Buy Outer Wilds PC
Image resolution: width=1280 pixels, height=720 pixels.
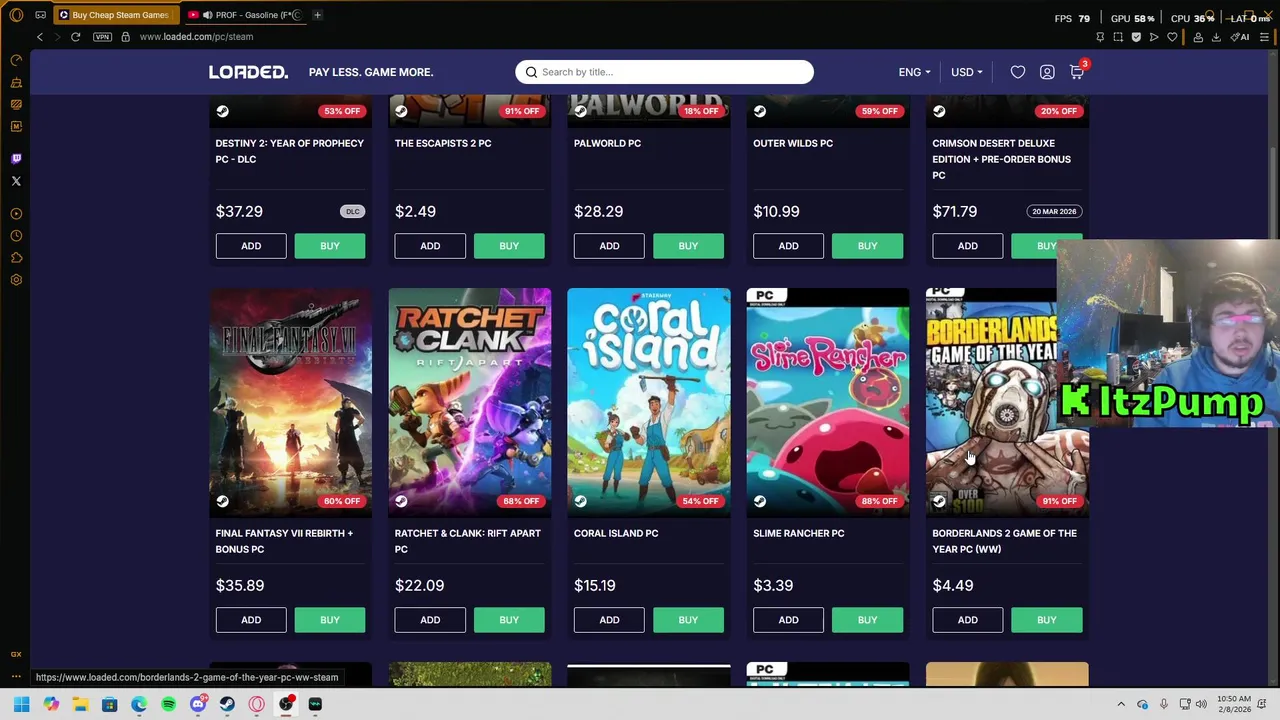[x=867, y=246]
